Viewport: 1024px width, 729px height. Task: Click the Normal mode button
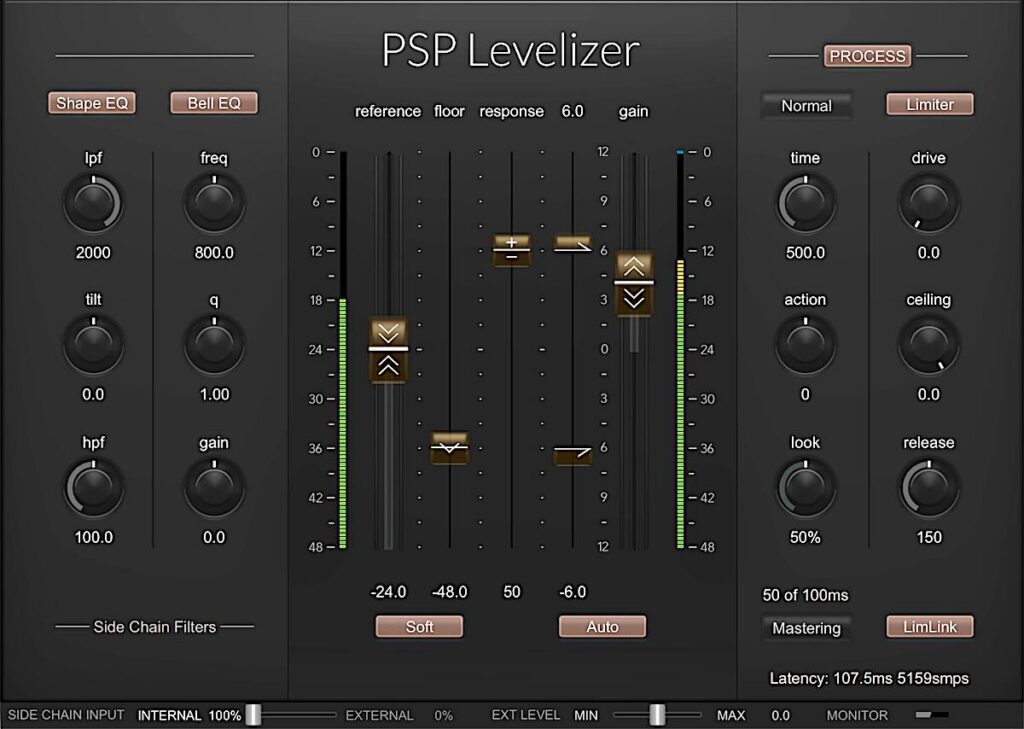click(807, 105)
